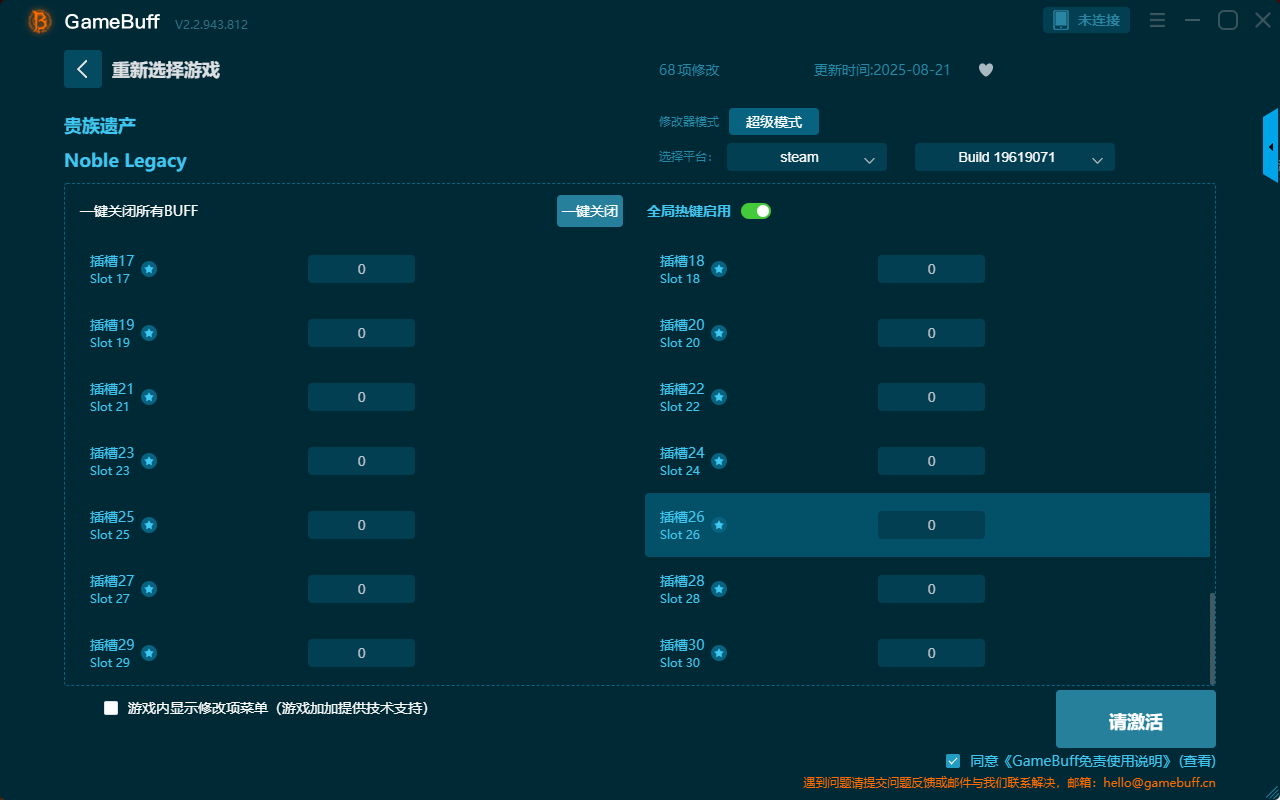Favorite Slot 18 with its star
Image resolution: width=1280 pixels, height=800 pixels.
[719, 269]
